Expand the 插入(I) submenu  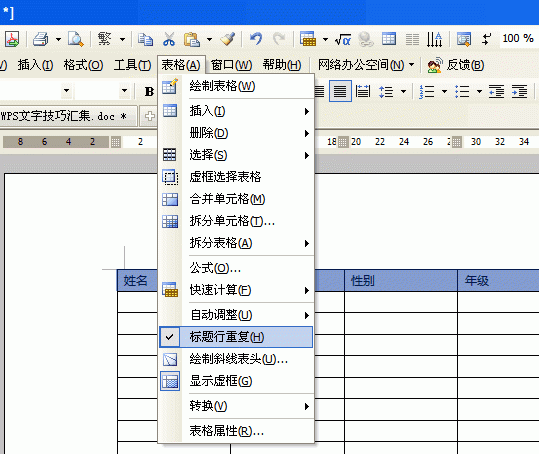(x=236, y=111)
